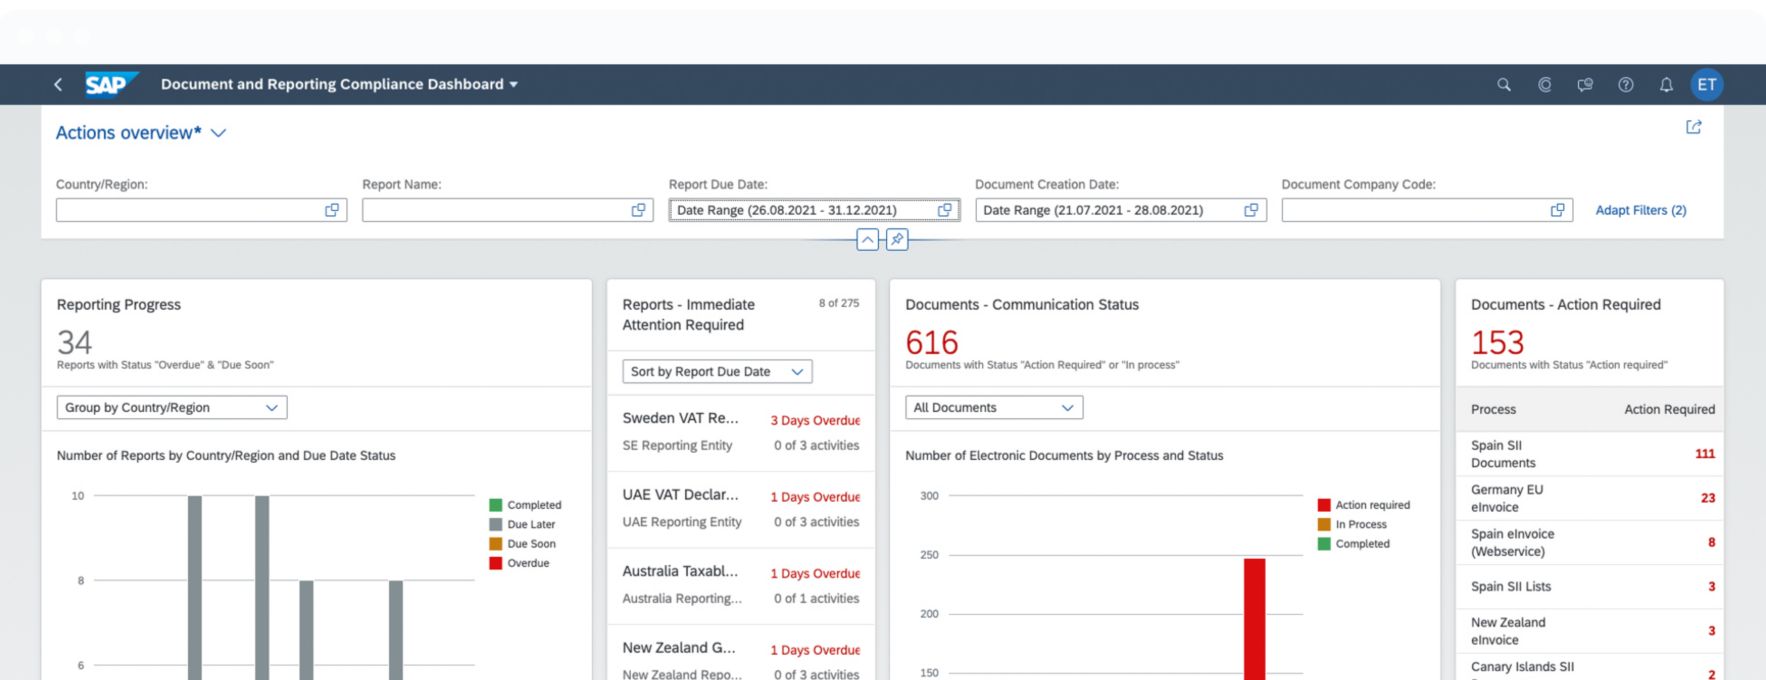Pin the filter bar header

click(897, 240)
